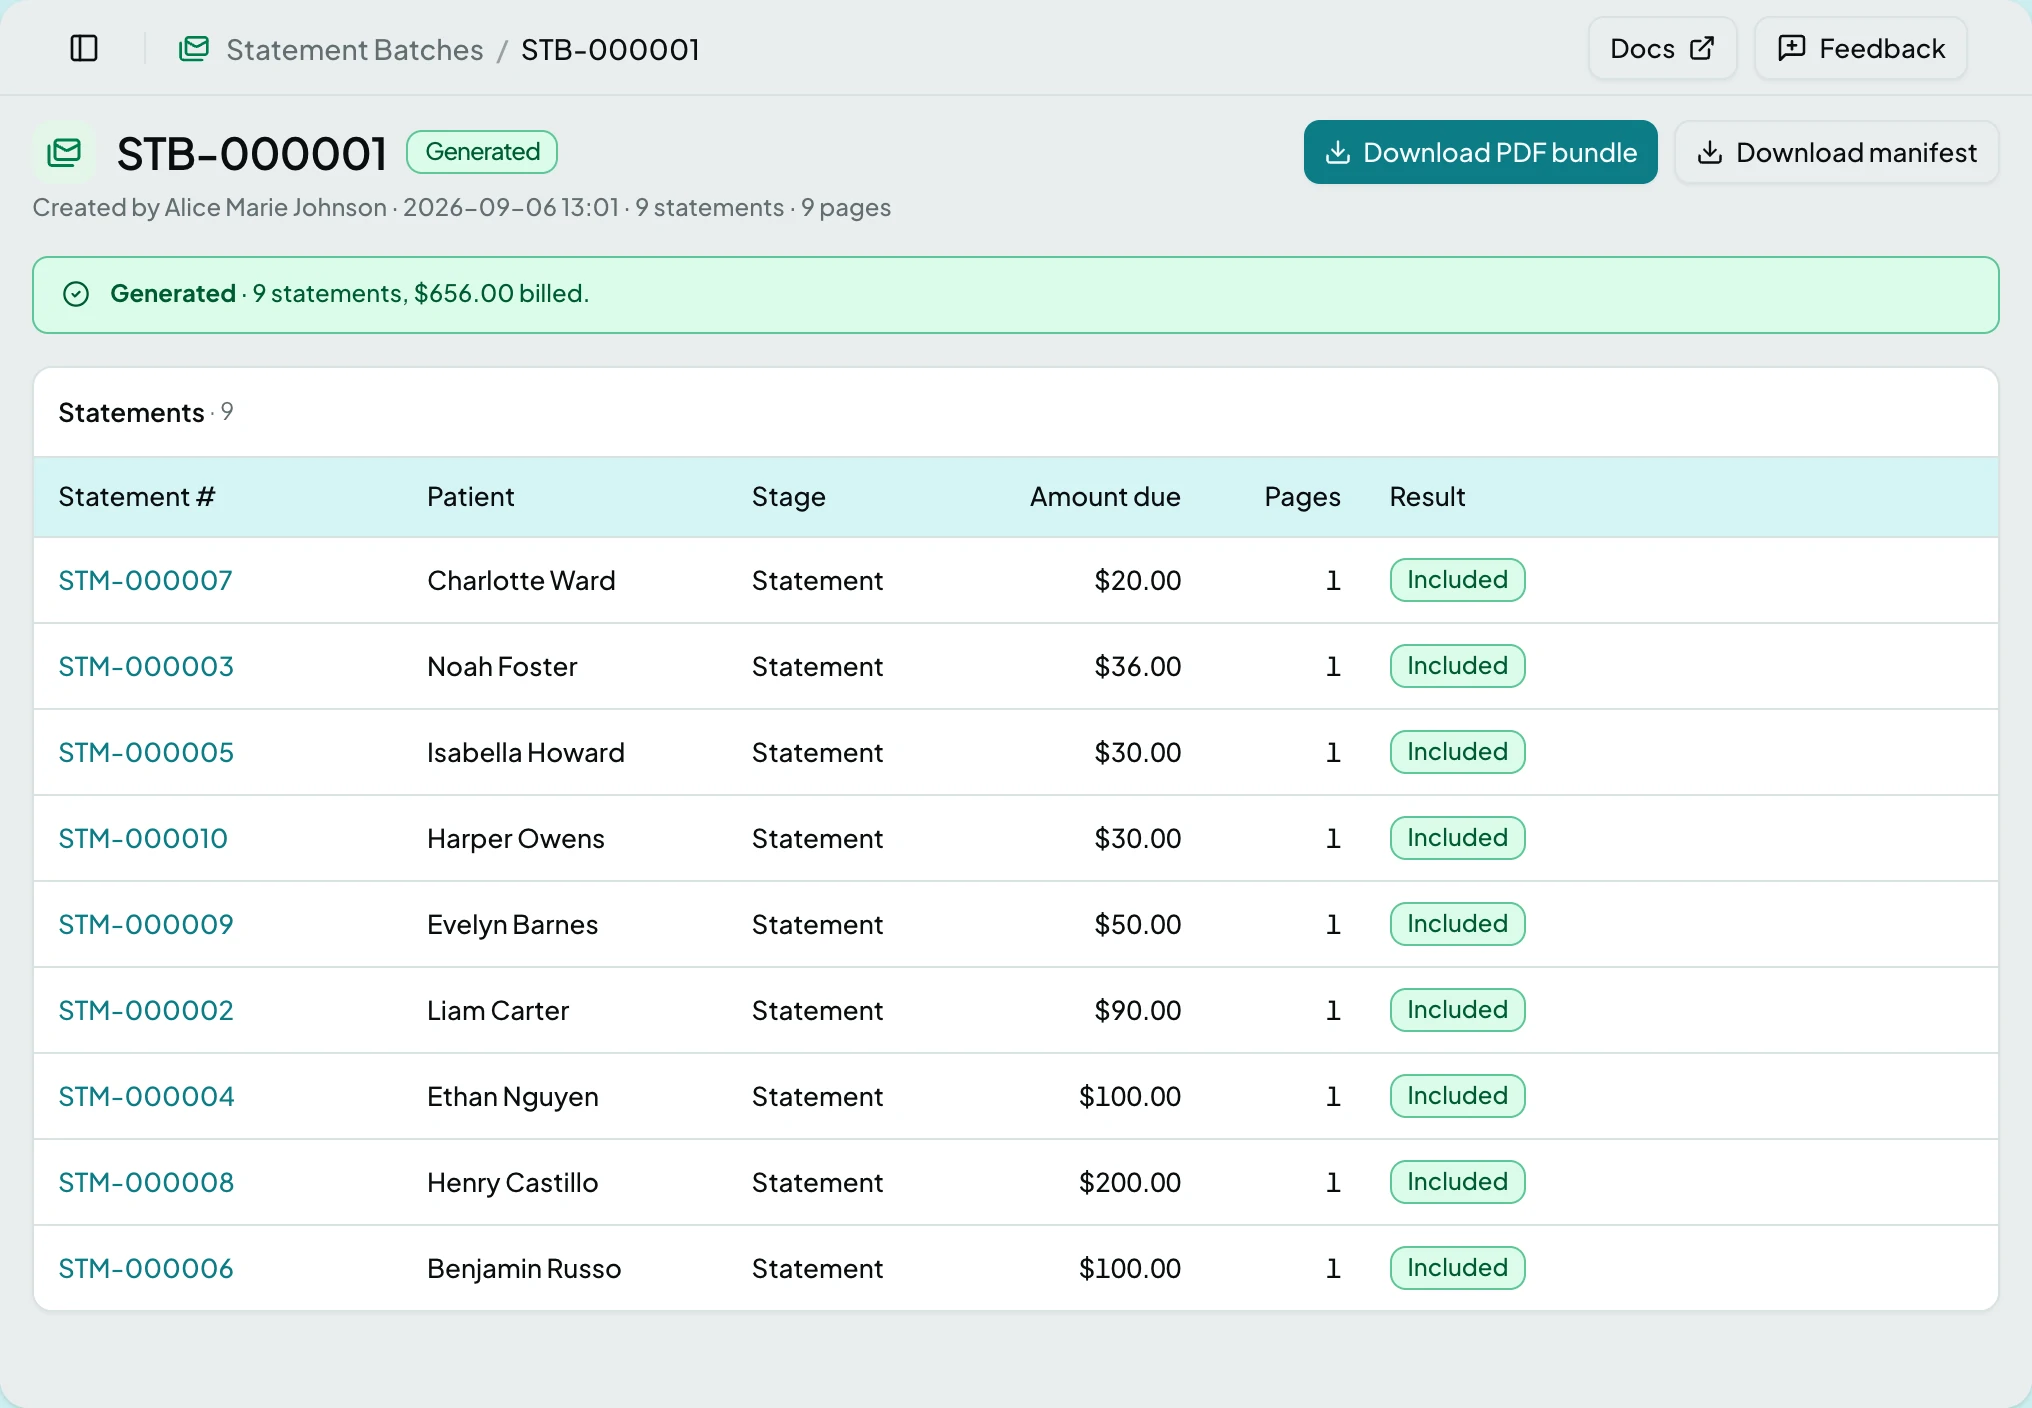2032x1408 pixels.
Task: Open statement STM-000002
Action: [x=146, y=1011]
